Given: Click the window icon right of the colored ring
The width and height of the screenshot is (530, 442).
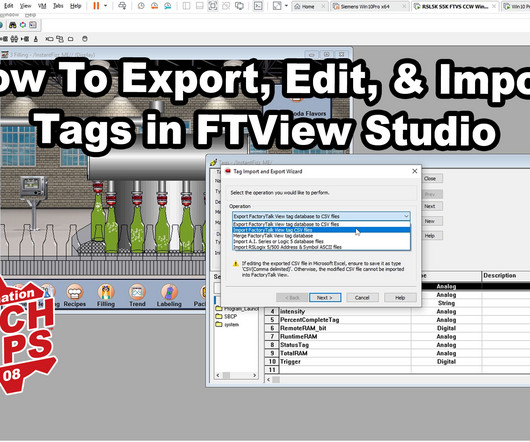Looking at the screenshot, I should coord(33,25).
